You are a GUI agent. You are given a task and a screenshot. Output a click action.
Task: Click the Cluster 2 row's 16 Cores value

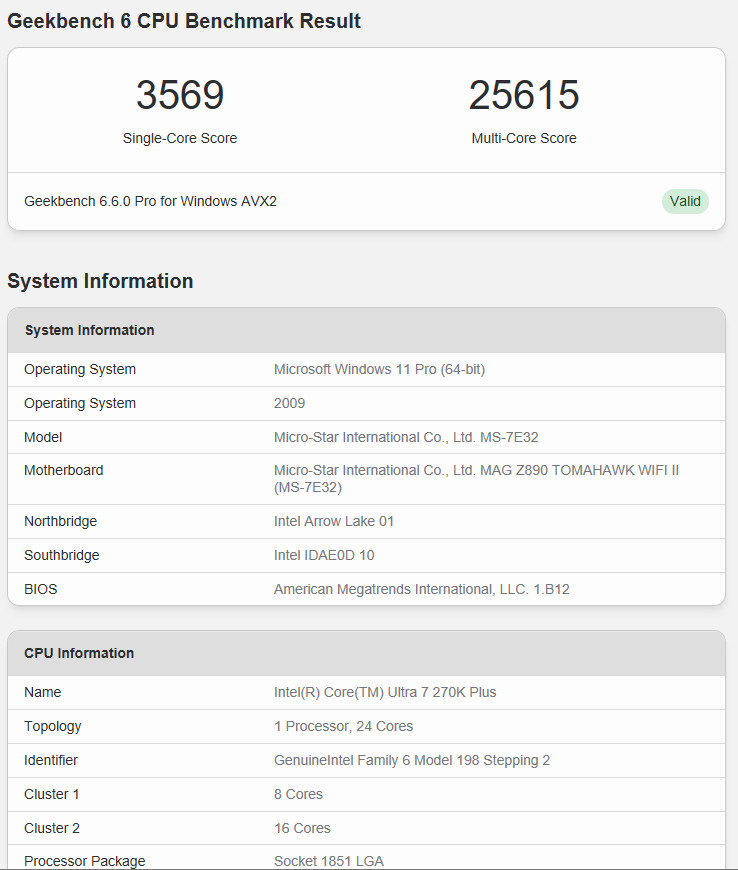[302, 828]
